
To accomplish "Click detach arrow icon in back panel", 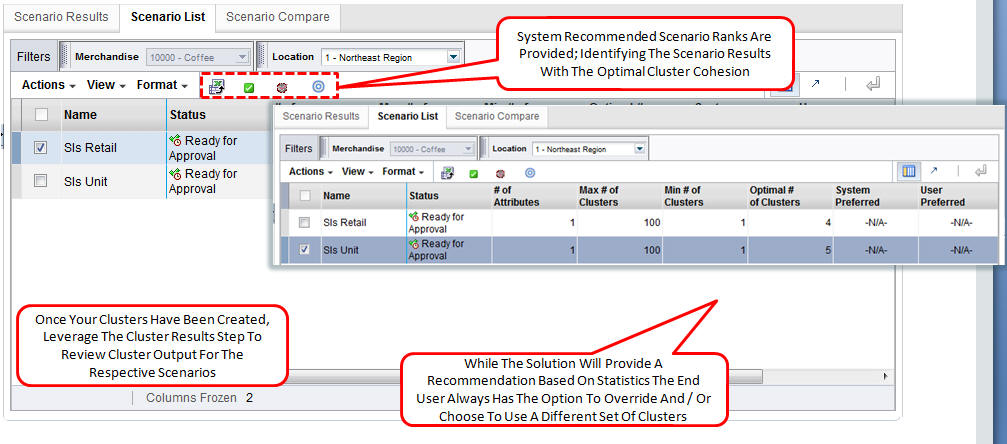I will point(816,84).
